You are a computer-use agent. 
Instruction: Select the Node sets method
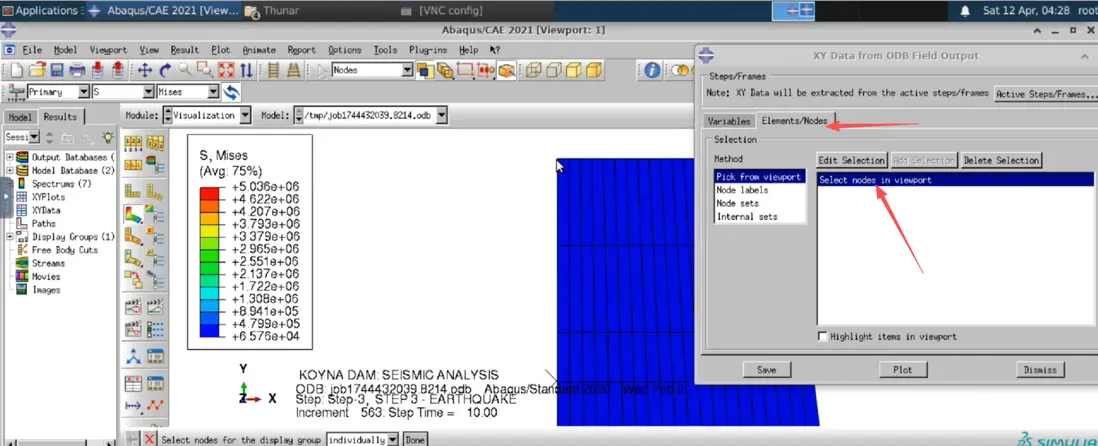759,203
